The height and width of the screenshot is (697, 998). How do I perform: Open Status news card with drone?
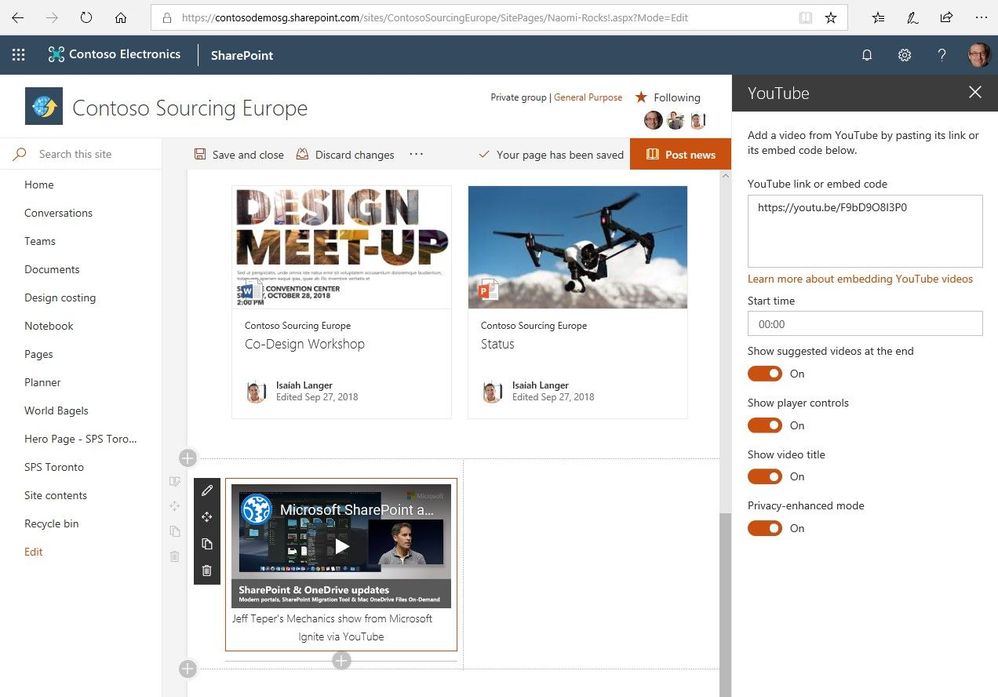[578, 302]
